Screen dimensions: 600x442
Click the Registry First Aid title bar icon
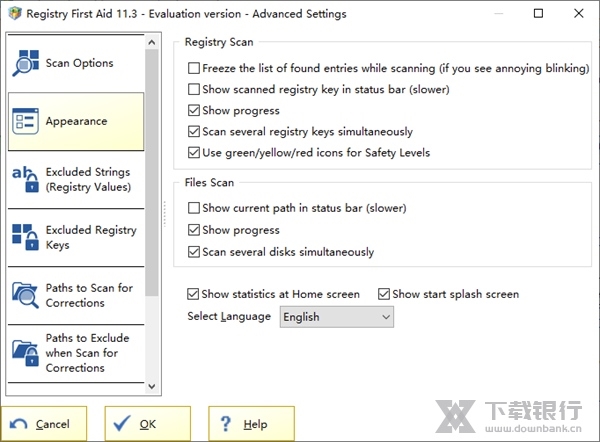pos(13,14)
